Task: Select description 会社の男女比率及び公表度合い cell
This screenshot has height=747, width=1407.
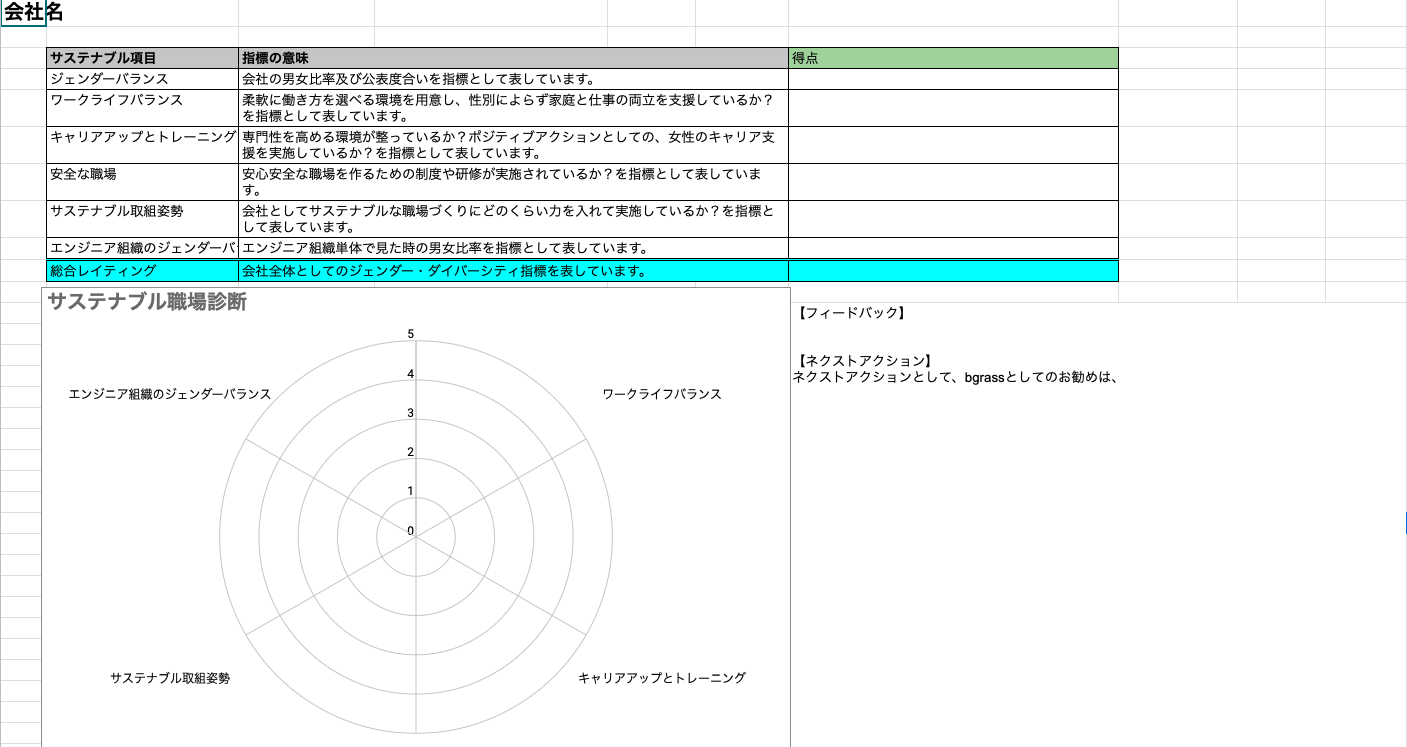Action: tap(514, 79)
